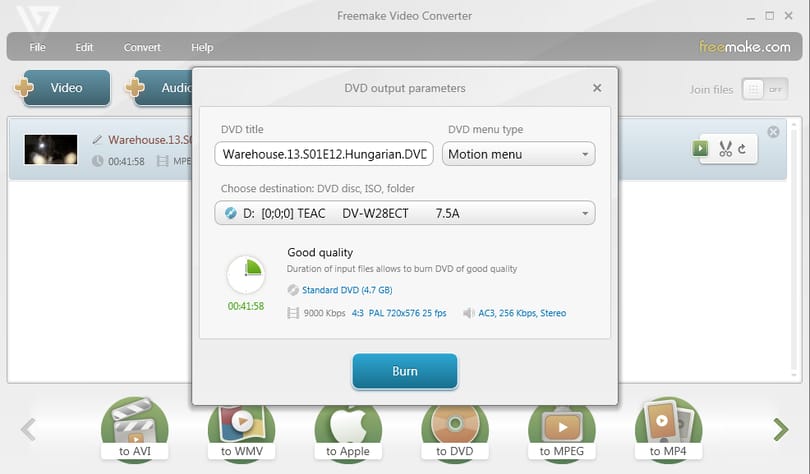Toggle the Join files switch

(x=765, y=89)
